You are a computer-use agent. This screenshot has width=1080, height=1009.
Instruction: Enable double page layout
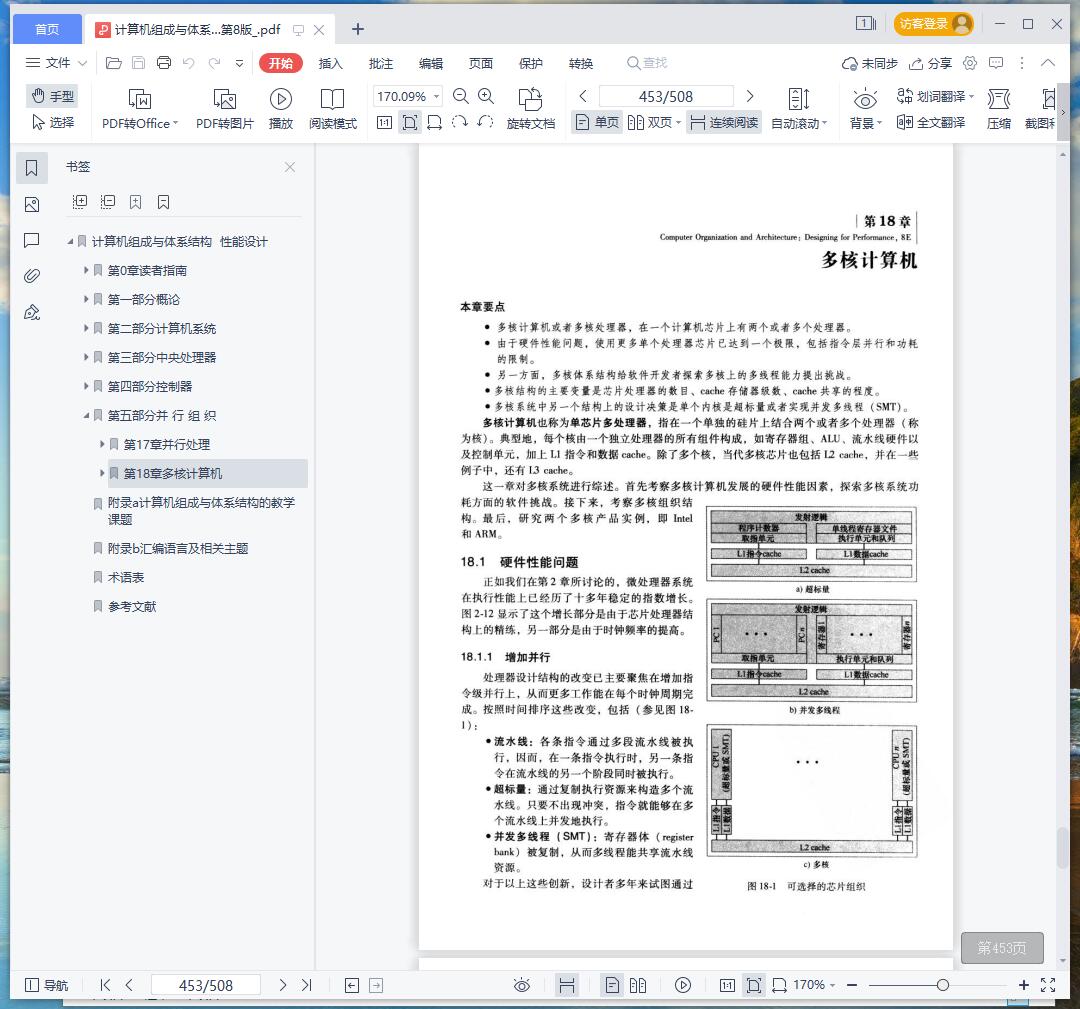click(x=654, y=123)
